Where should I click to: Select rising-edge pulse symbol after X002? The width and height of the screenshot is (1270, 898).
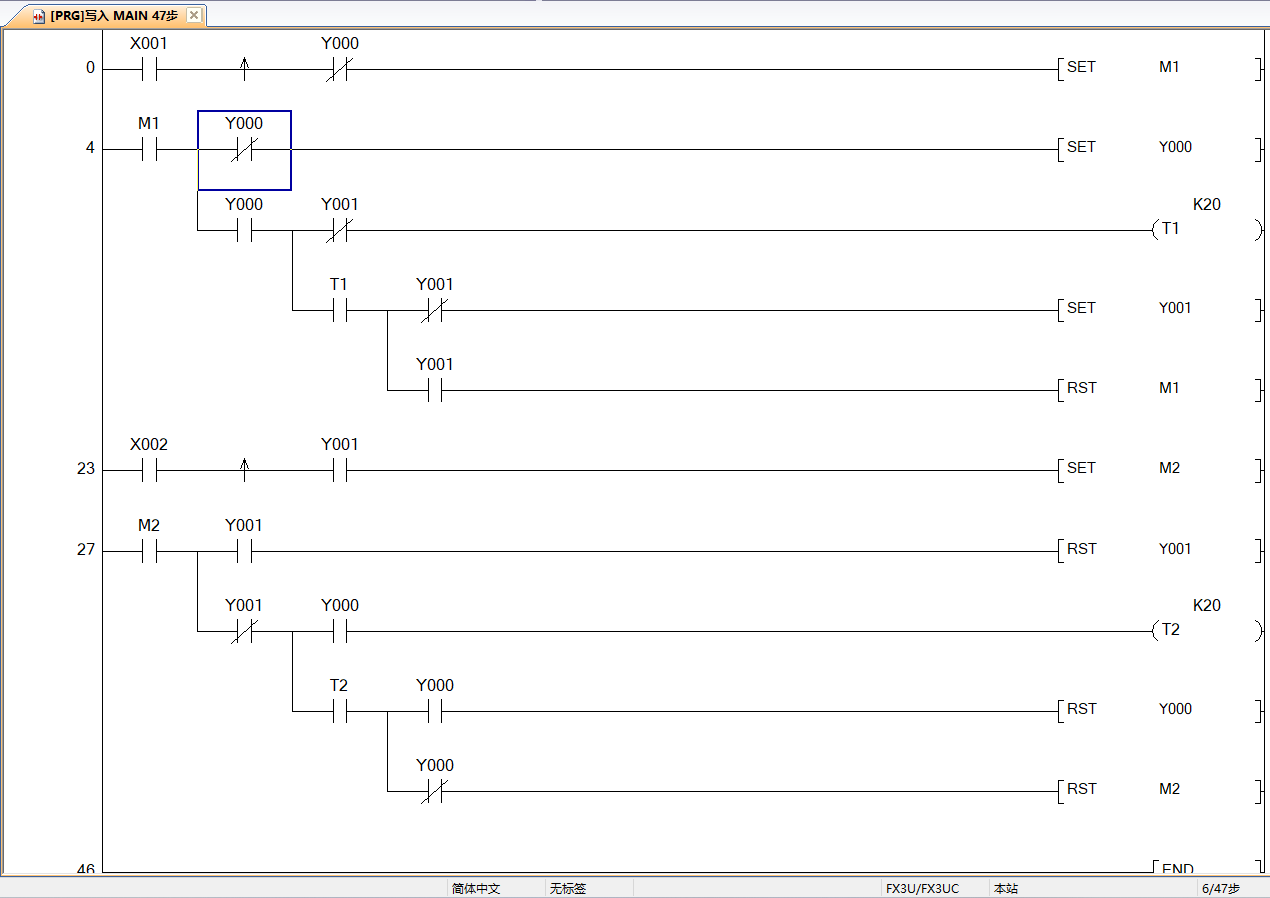click(245, 471)
